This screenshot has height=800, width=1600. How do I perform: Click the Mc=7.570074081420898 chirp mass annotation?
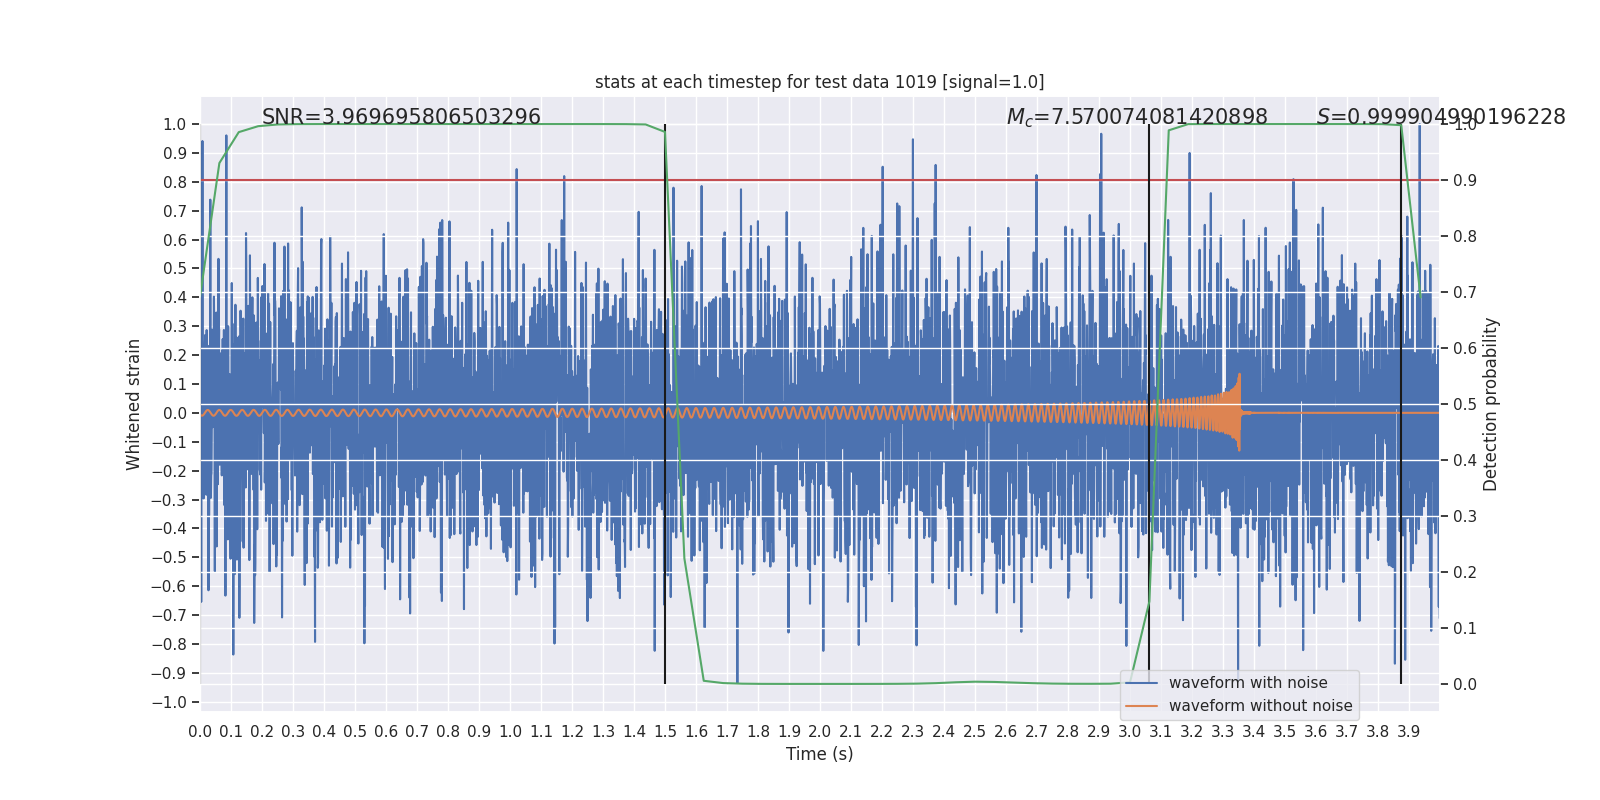pyautogui.click(x=1137, y=117)
